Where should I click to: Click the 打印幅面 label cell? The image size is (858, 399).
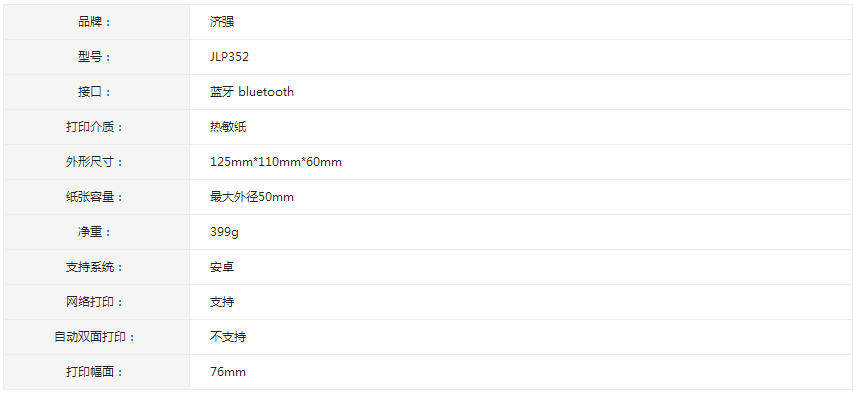click(96, 372)
